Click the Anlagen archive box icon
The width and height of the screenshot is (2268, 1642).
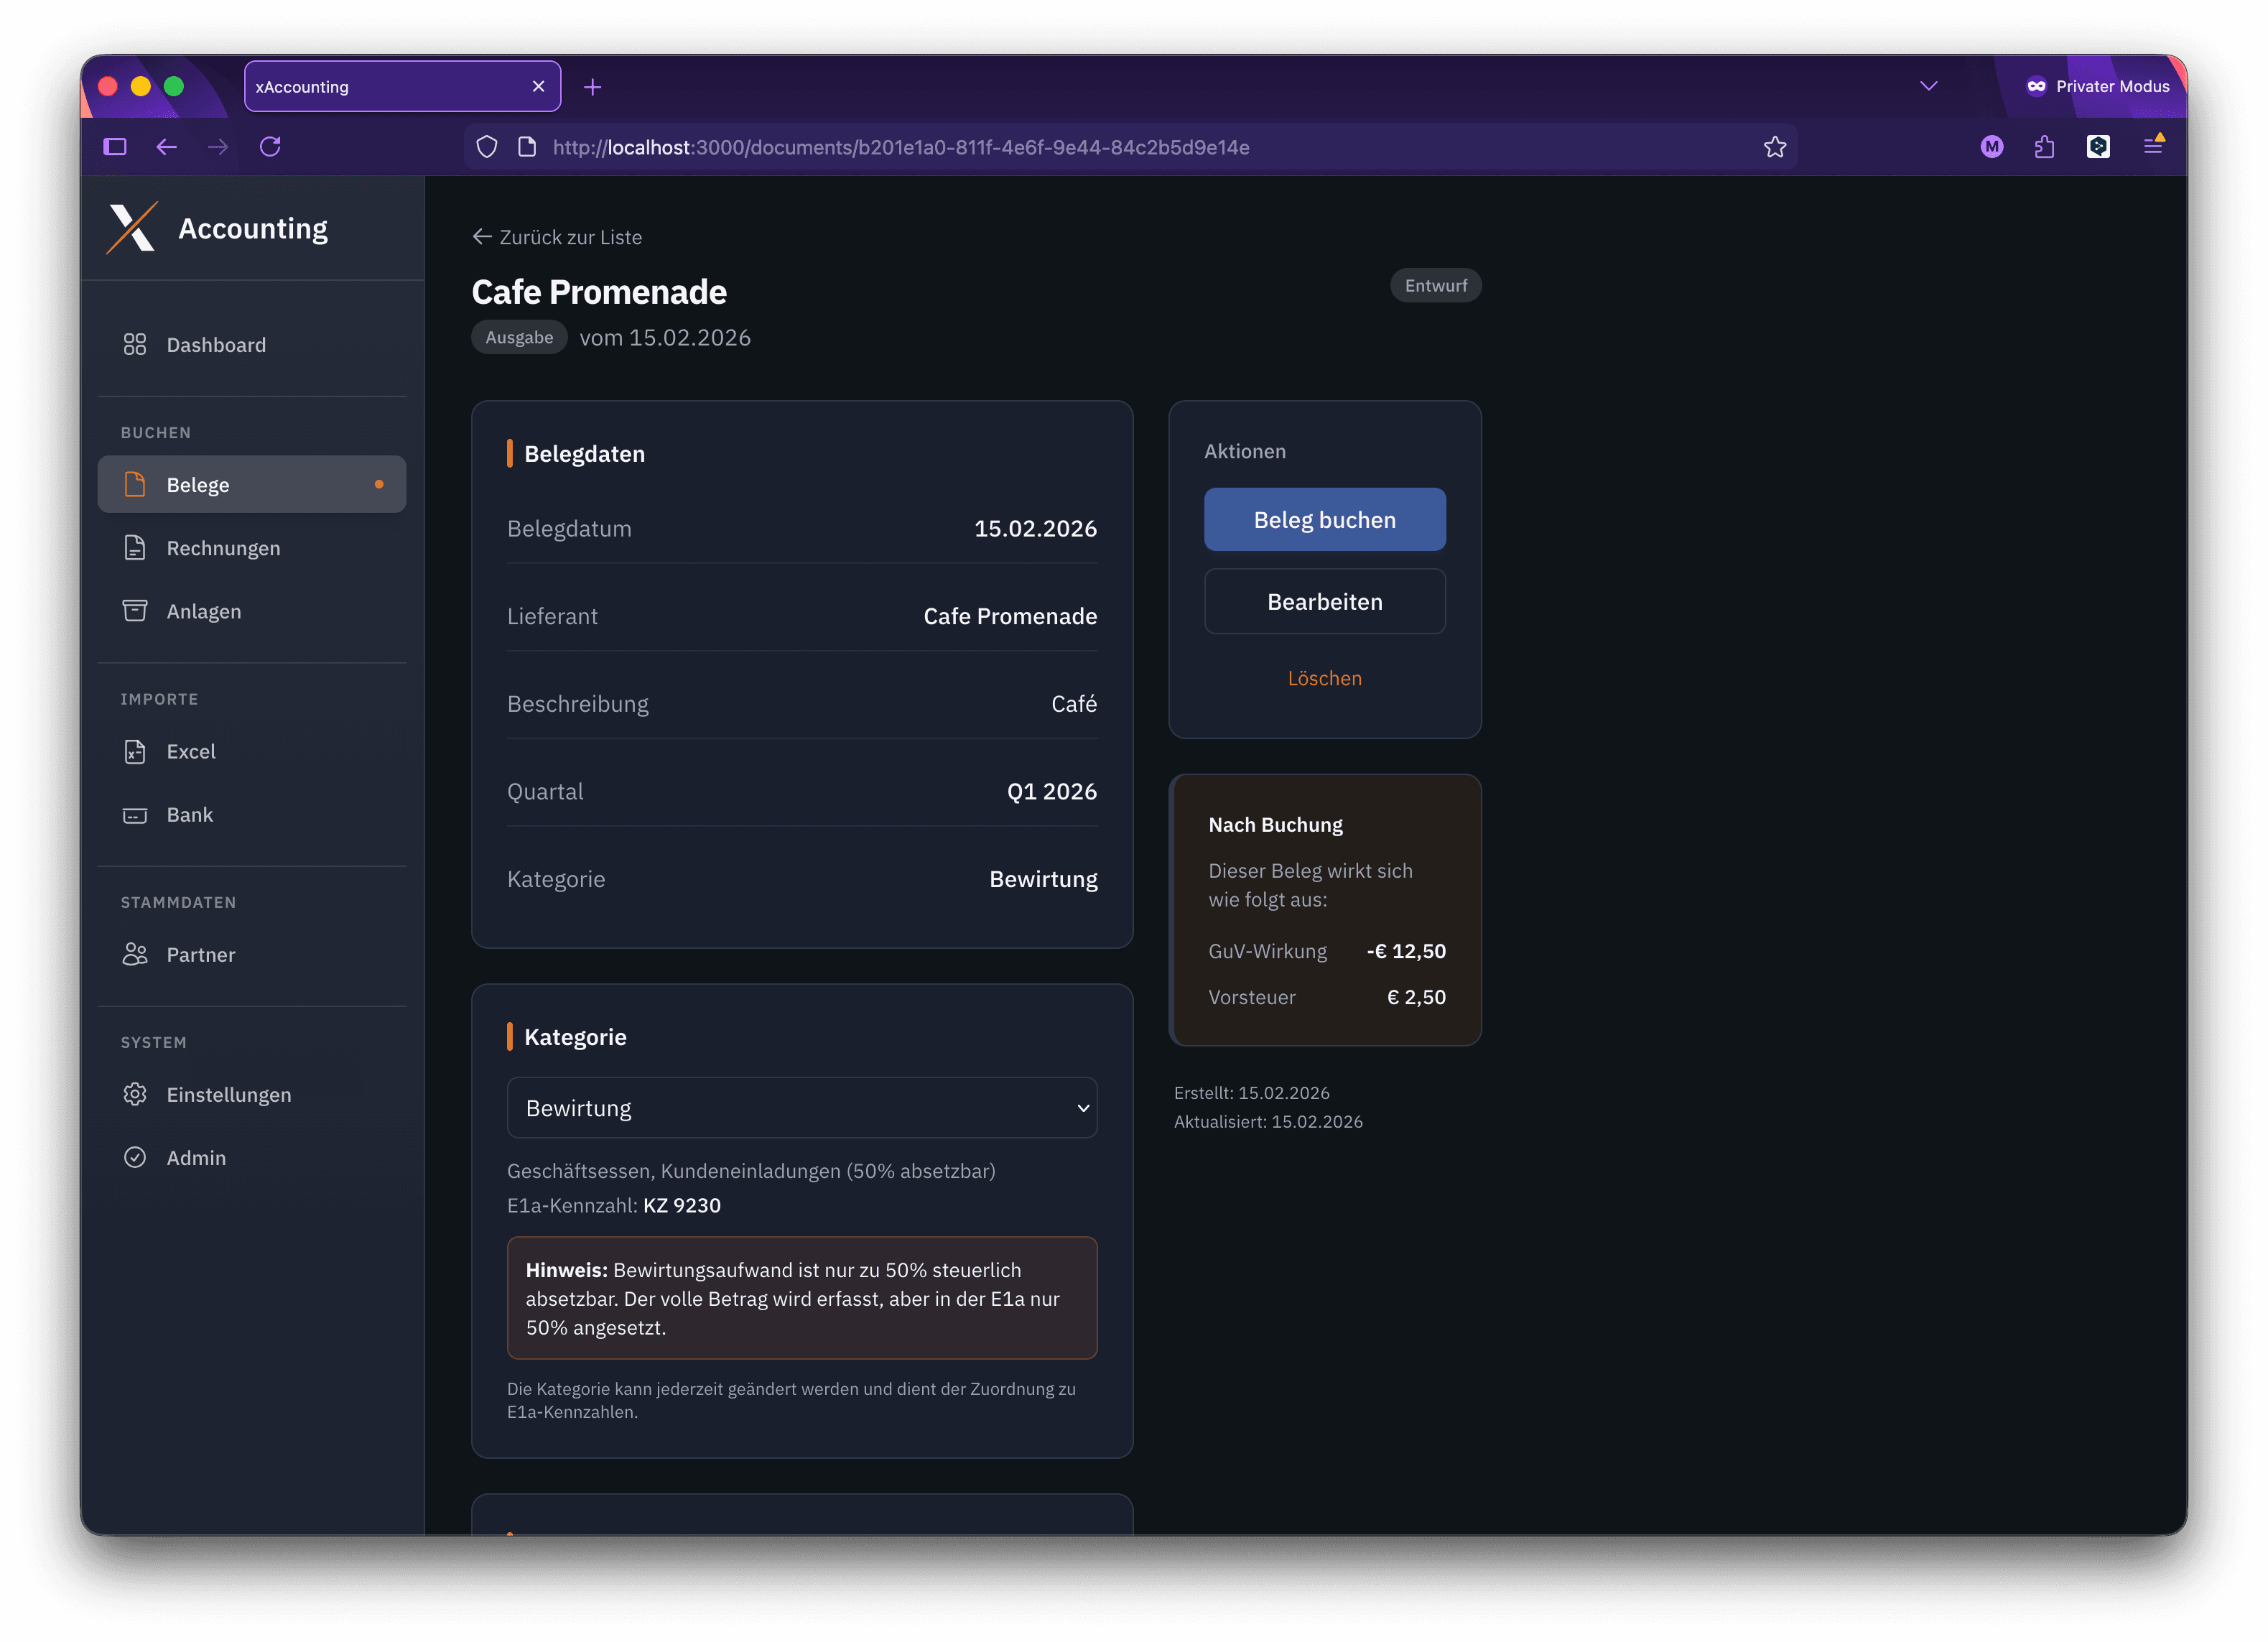pyautogui.click(x=135, y=611)
